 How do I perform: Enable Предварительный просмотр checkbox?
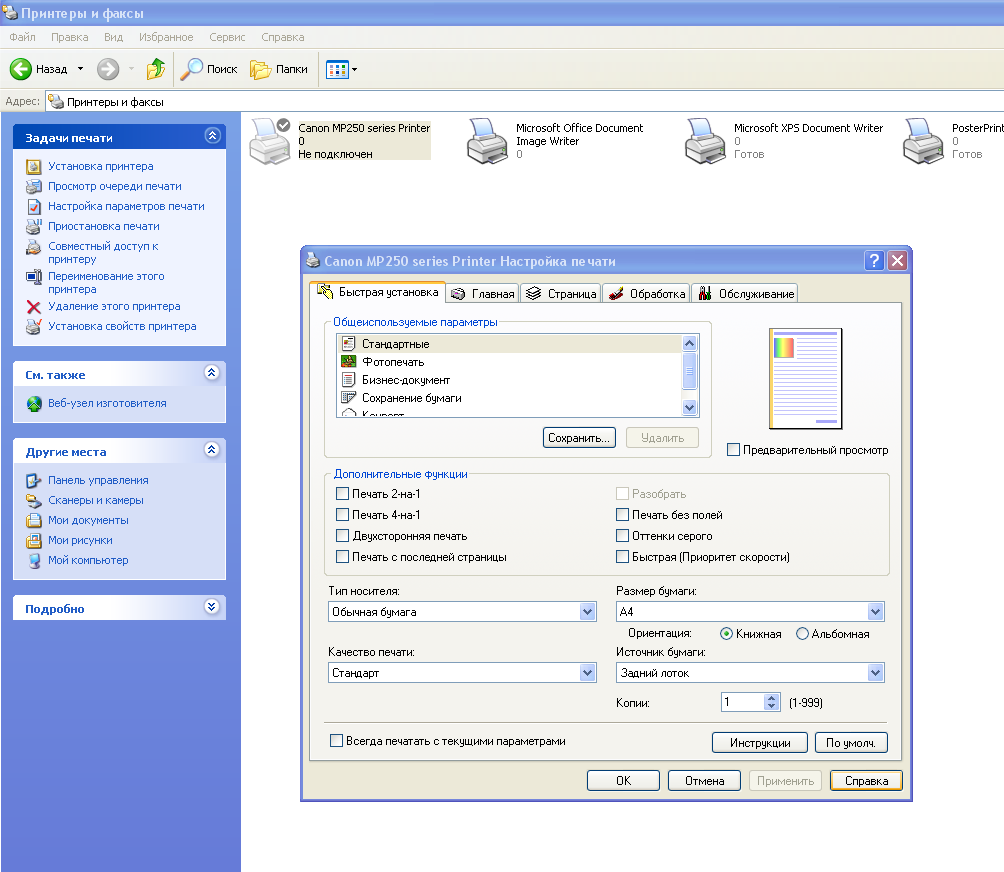[734, 450]
